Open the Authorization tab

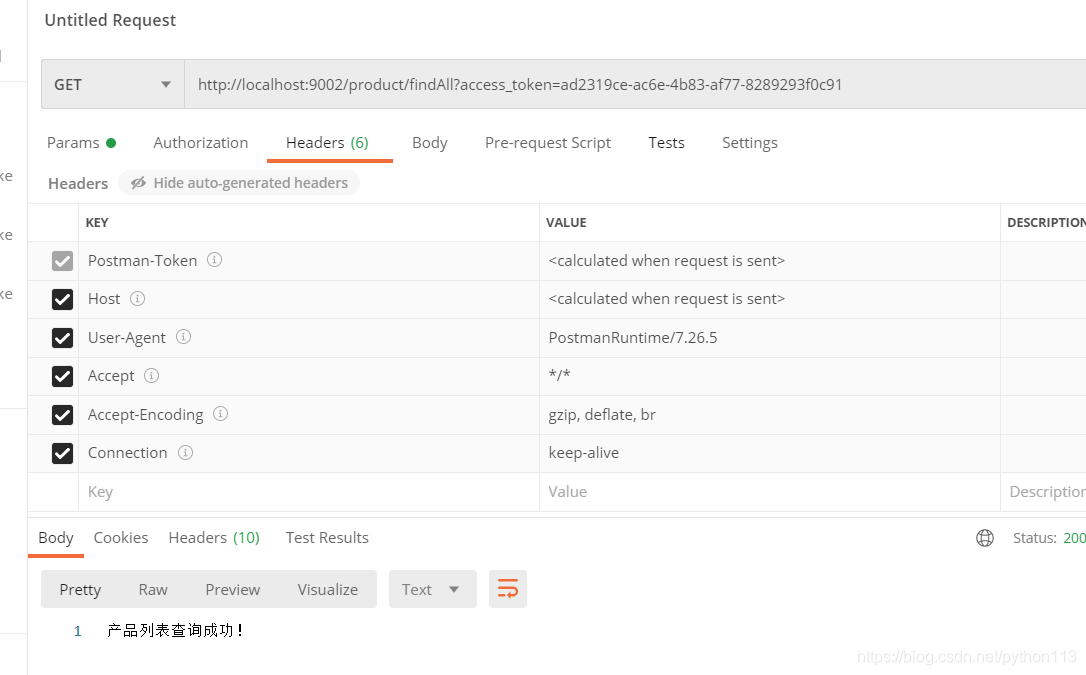click(201, 143)
